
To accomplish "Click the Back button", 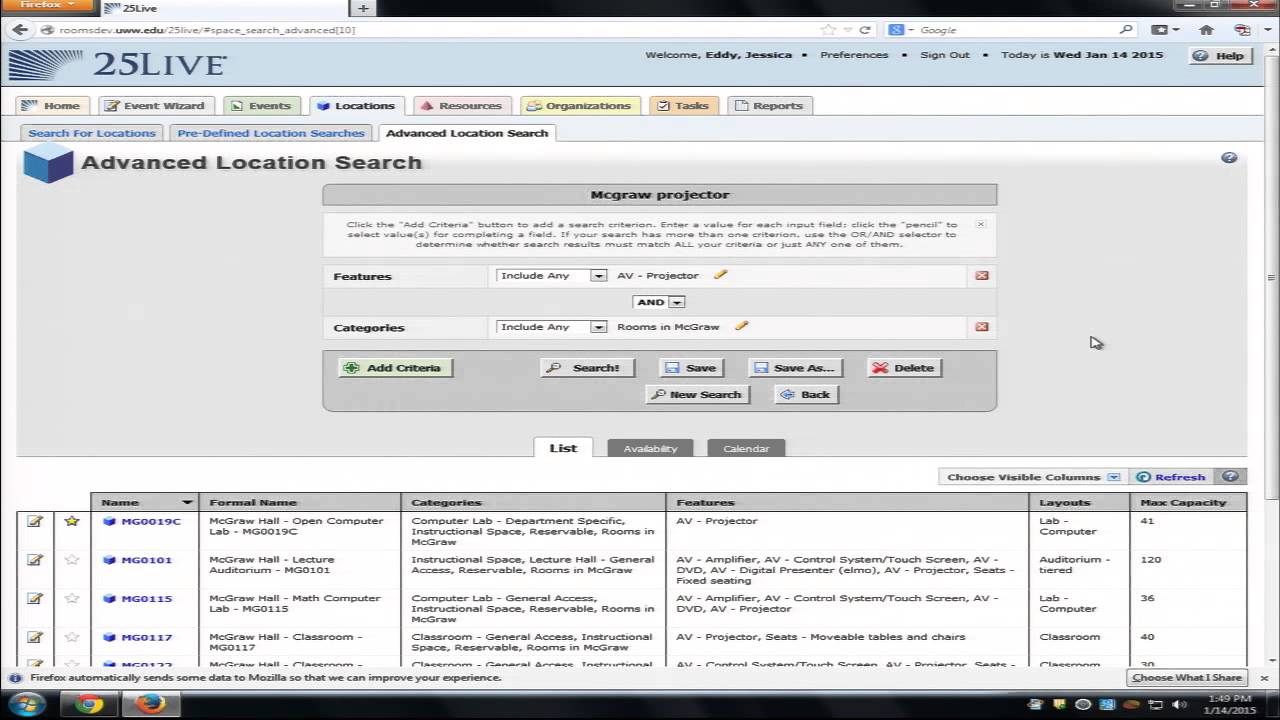I will coord(806,394).
